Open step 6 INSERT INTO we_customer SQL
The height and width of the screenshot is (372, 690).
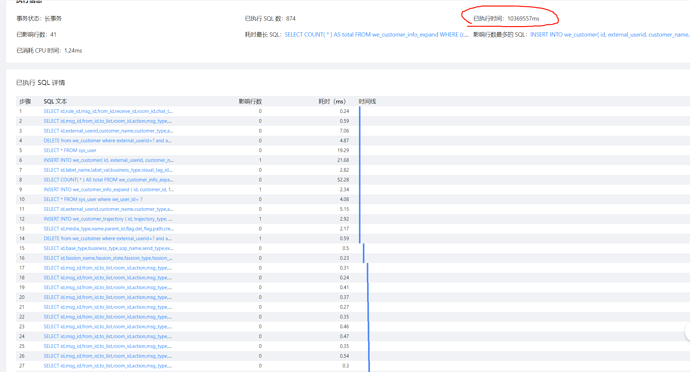[108, 160]
